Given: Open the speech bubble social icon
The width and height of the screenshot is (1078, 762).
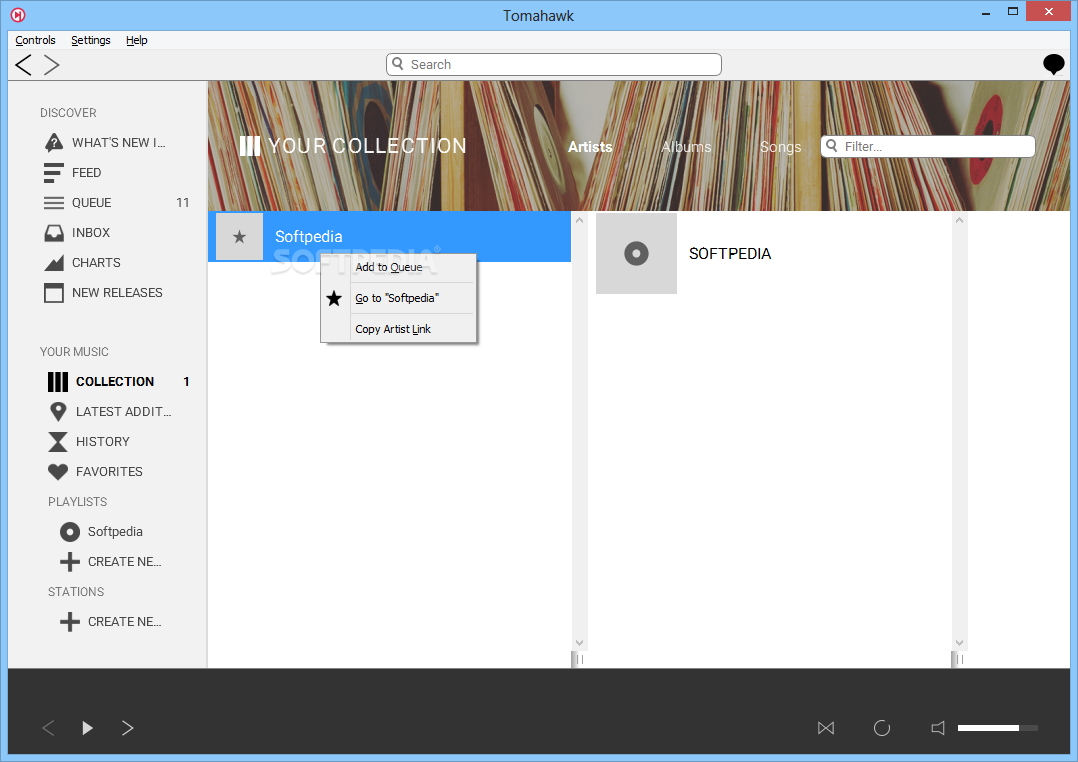Looking at the screenshot, I should (1053, 65).
